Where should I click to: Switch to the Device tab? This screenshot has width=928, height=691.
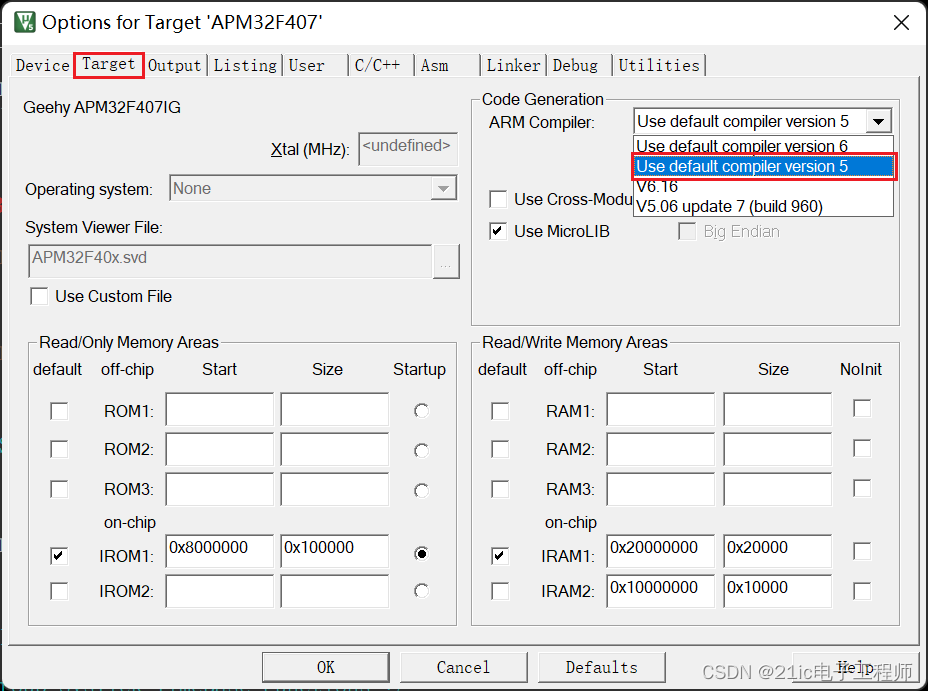(x=41, y=65)
